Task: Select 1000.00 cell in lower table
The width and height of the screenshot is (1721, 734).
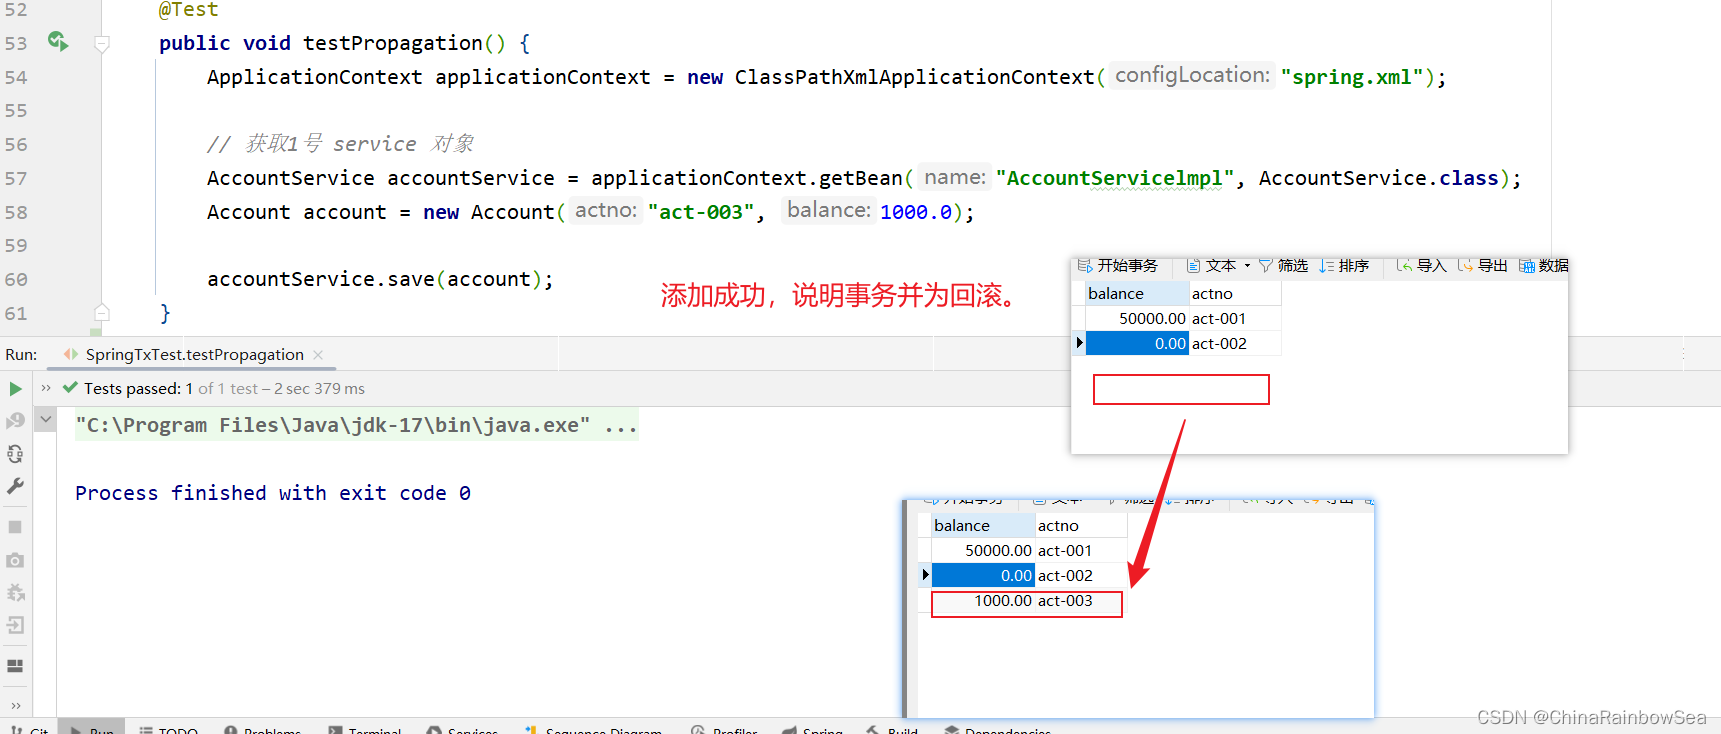Action: pos(983,601)
